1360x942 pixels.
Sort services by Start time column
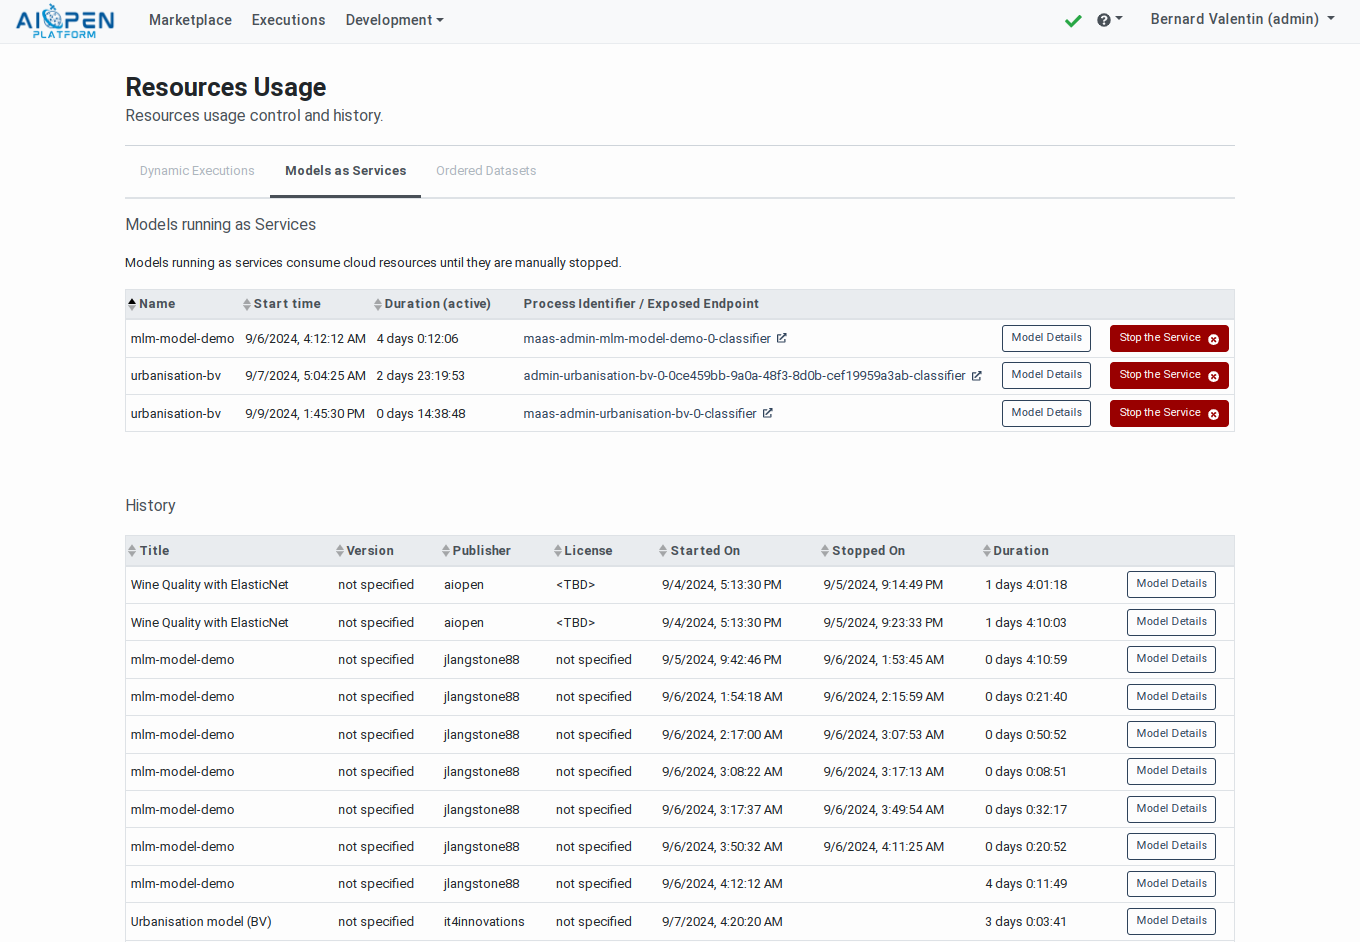point(281,304)
